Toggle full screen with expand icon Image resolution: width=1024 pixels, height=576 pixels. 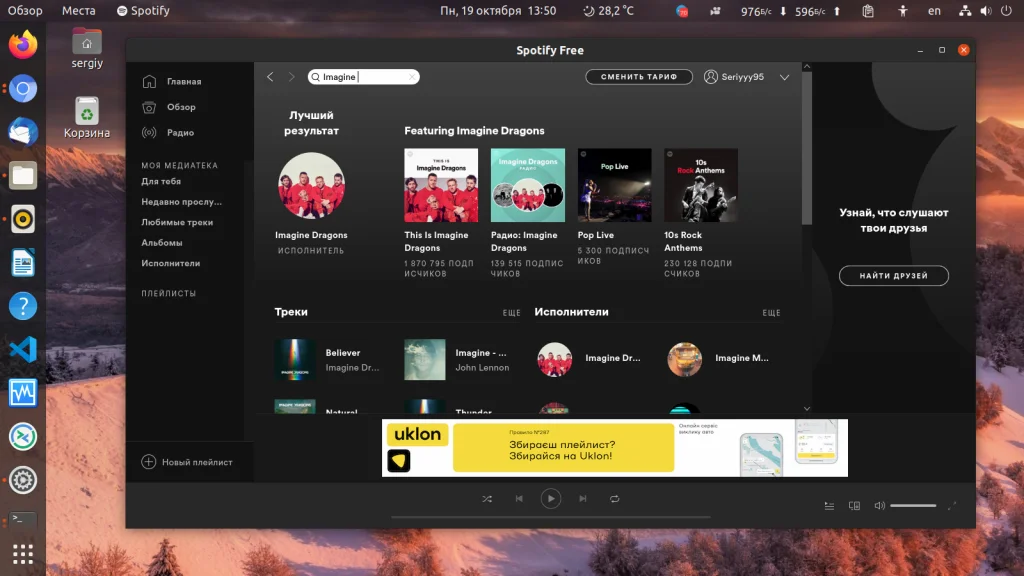point(952,505)
